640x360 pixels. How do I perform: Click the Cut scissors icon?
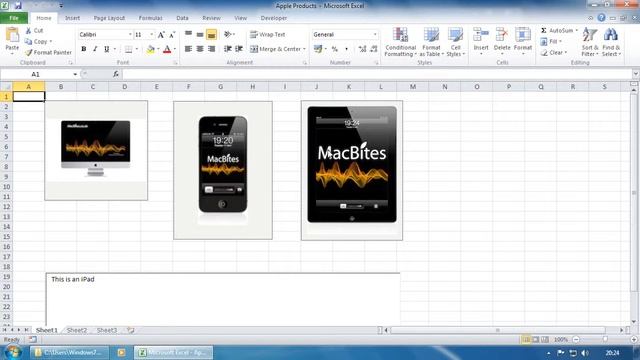(28, 31)
